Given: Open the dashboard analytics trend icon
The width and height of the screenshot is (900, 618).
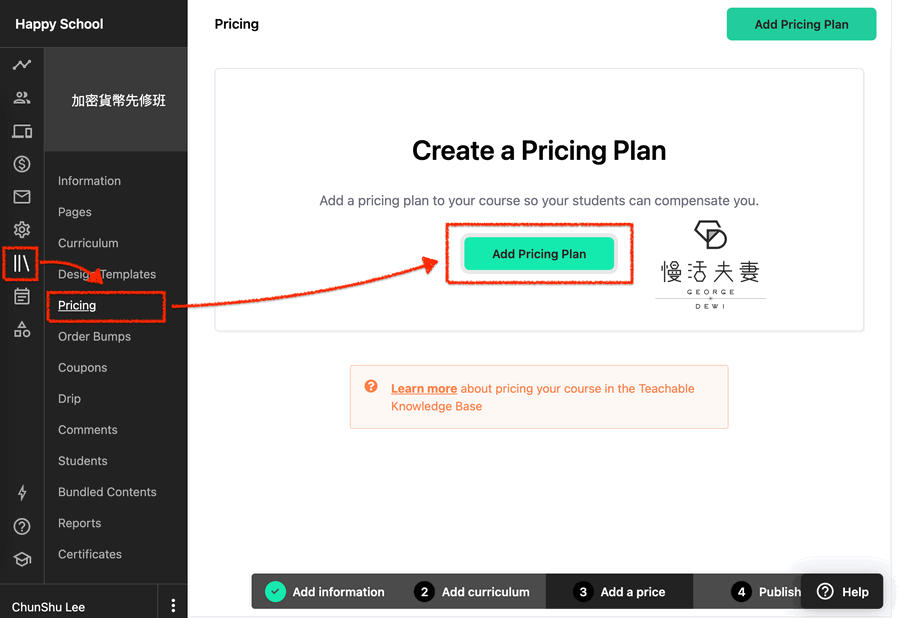Looking at the screenshot, I should 22,65.
